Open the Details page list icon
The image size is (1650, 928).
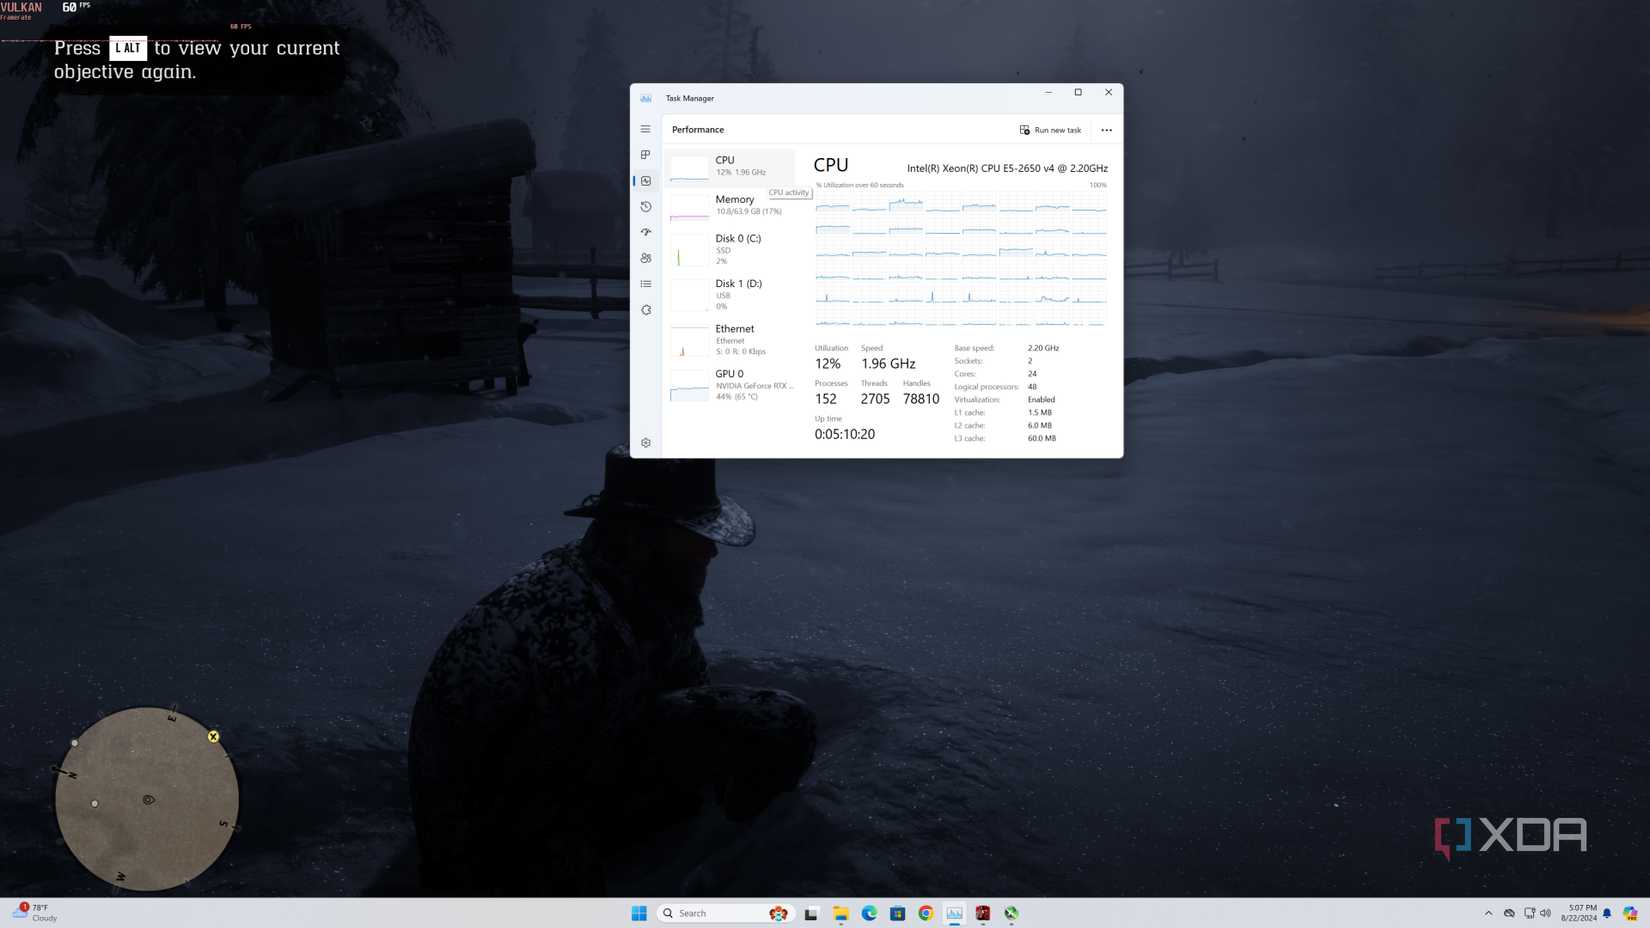tap(645, 284)
